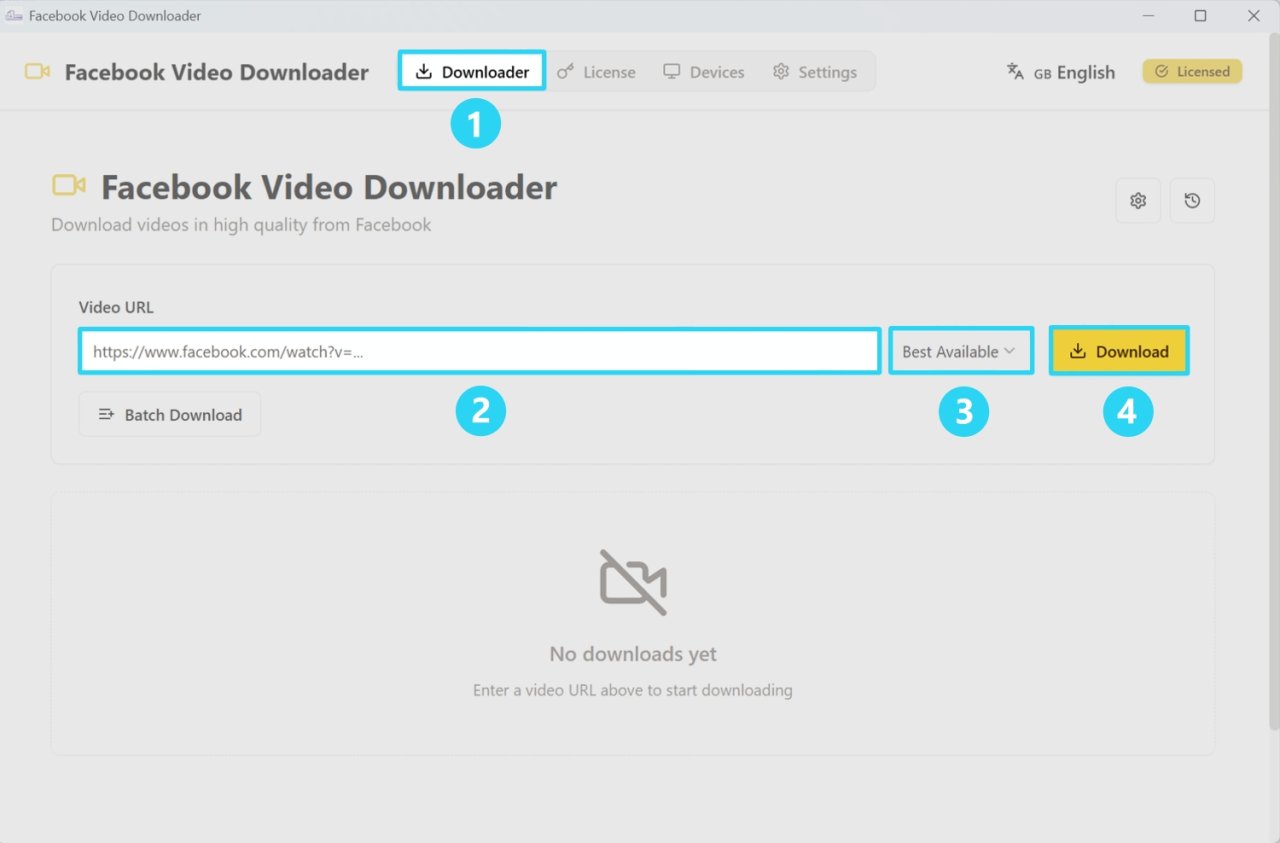1280x843 pixels.
Task: Click the monitor icon on the Devices tab
Action: tap(671, 71)
